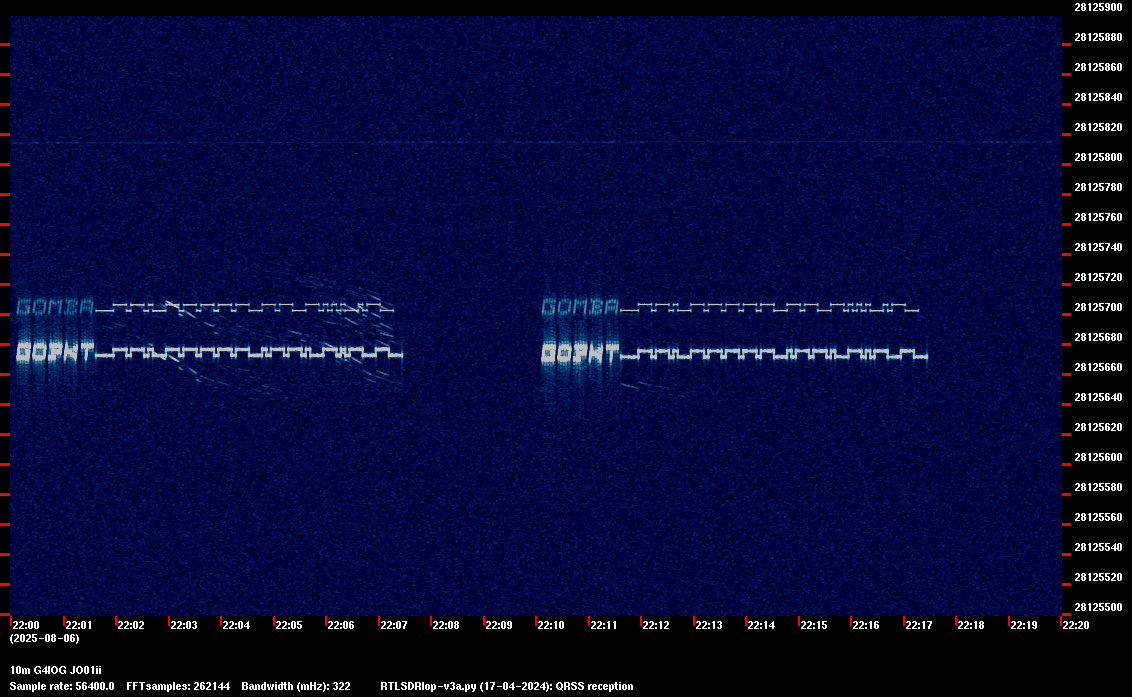This screenshot has width=1132, height=697.
Task: Click the 28125540 frequency label
Action: tap(1099, 547)
